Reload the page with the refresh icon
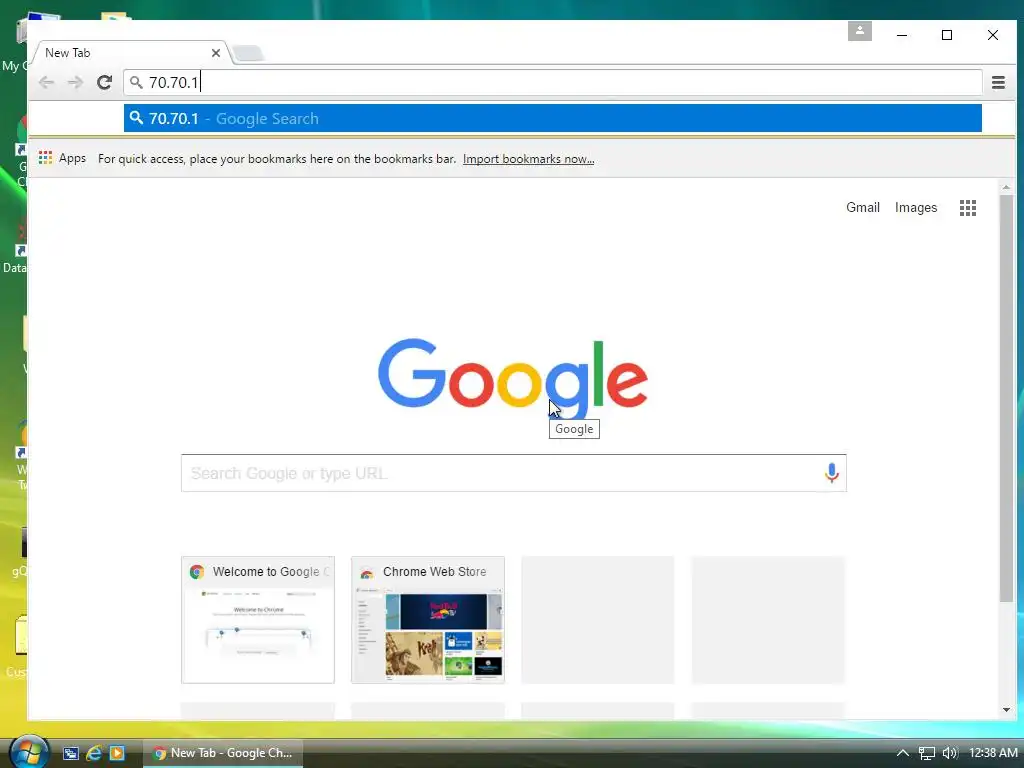Viewport: 1024px width, 768px height. click(104, 82)
